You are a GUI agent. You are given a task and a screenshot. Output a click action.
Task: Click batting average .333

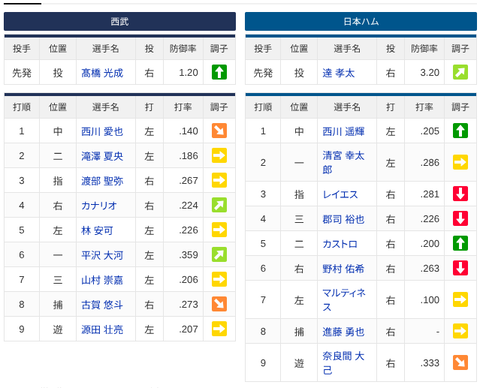click(430, 363)
